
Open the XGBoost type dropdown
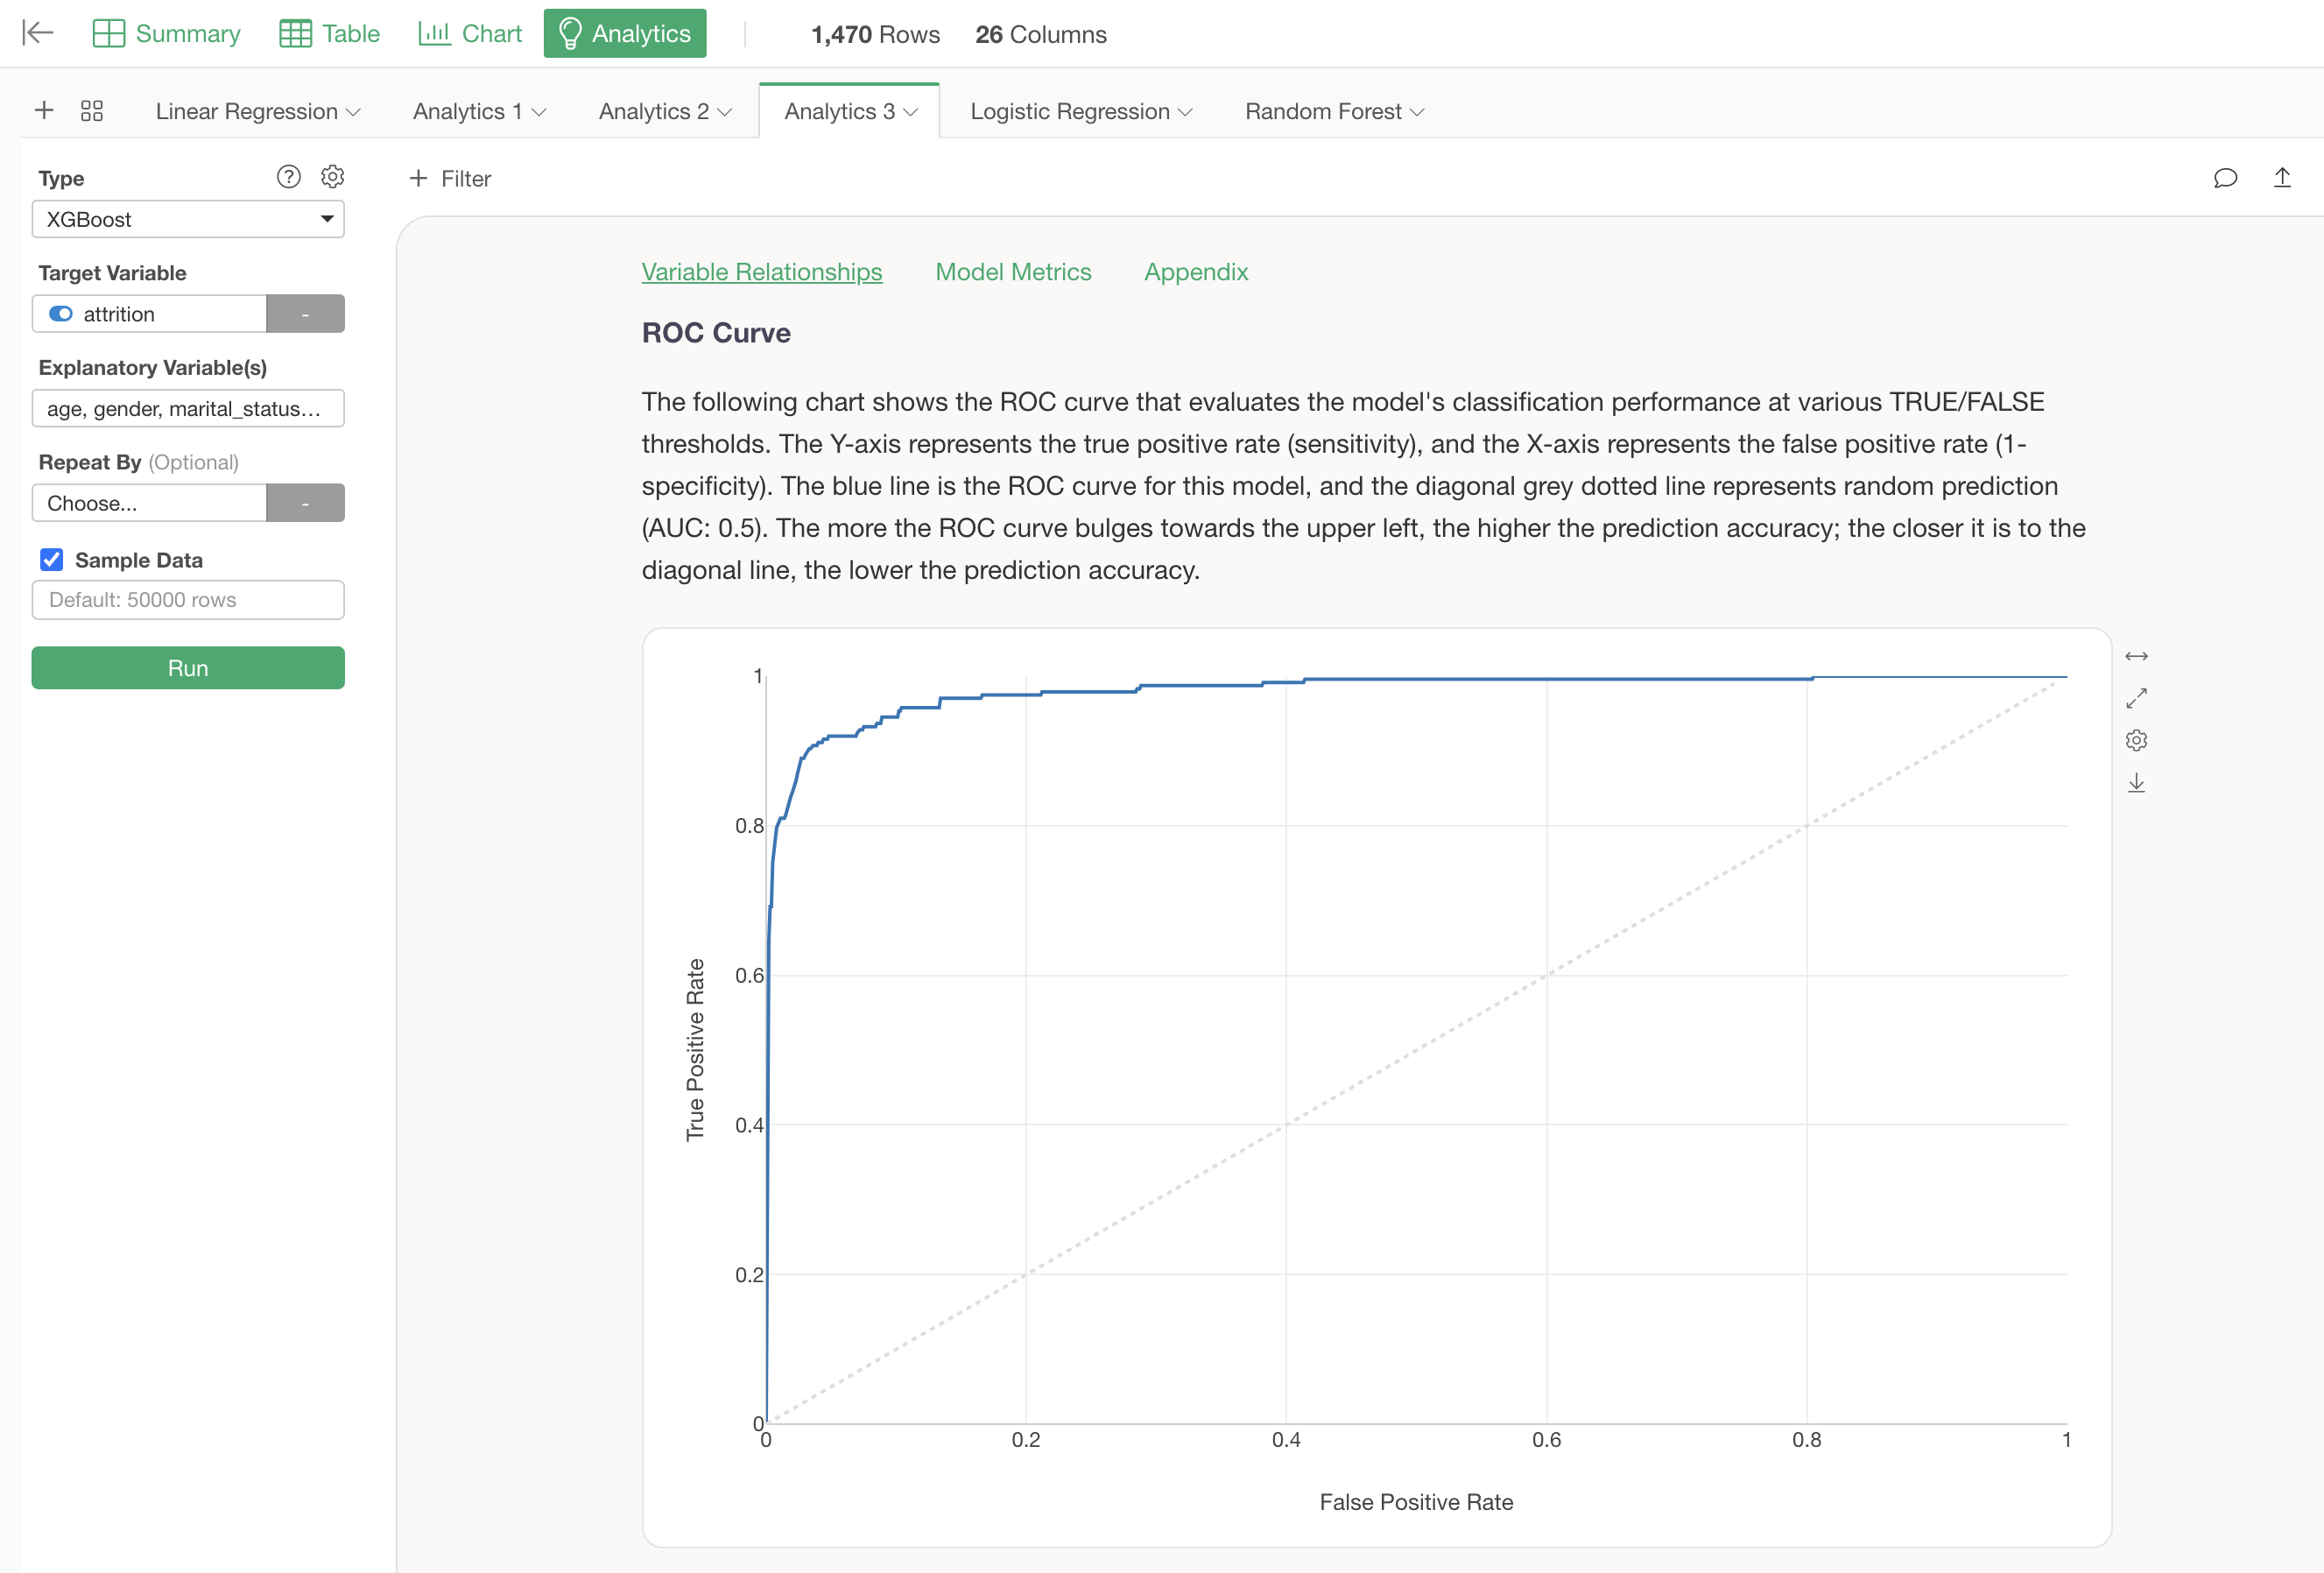tap(188, 219)
